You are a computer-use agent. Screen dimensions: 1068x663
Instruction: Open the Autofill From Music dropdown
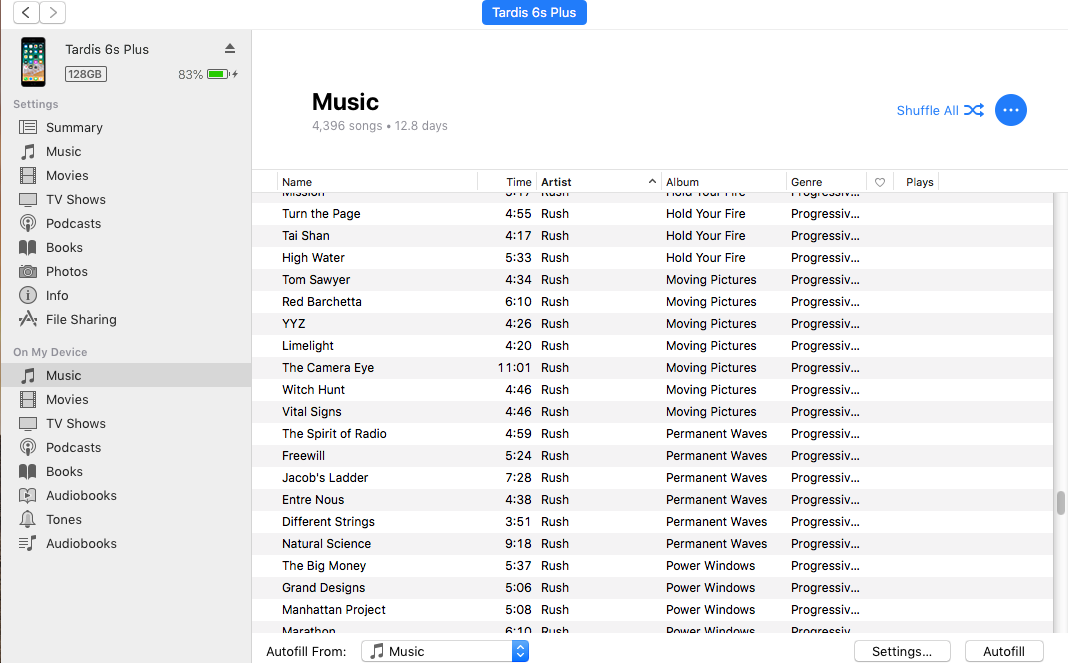pos(445,651)
